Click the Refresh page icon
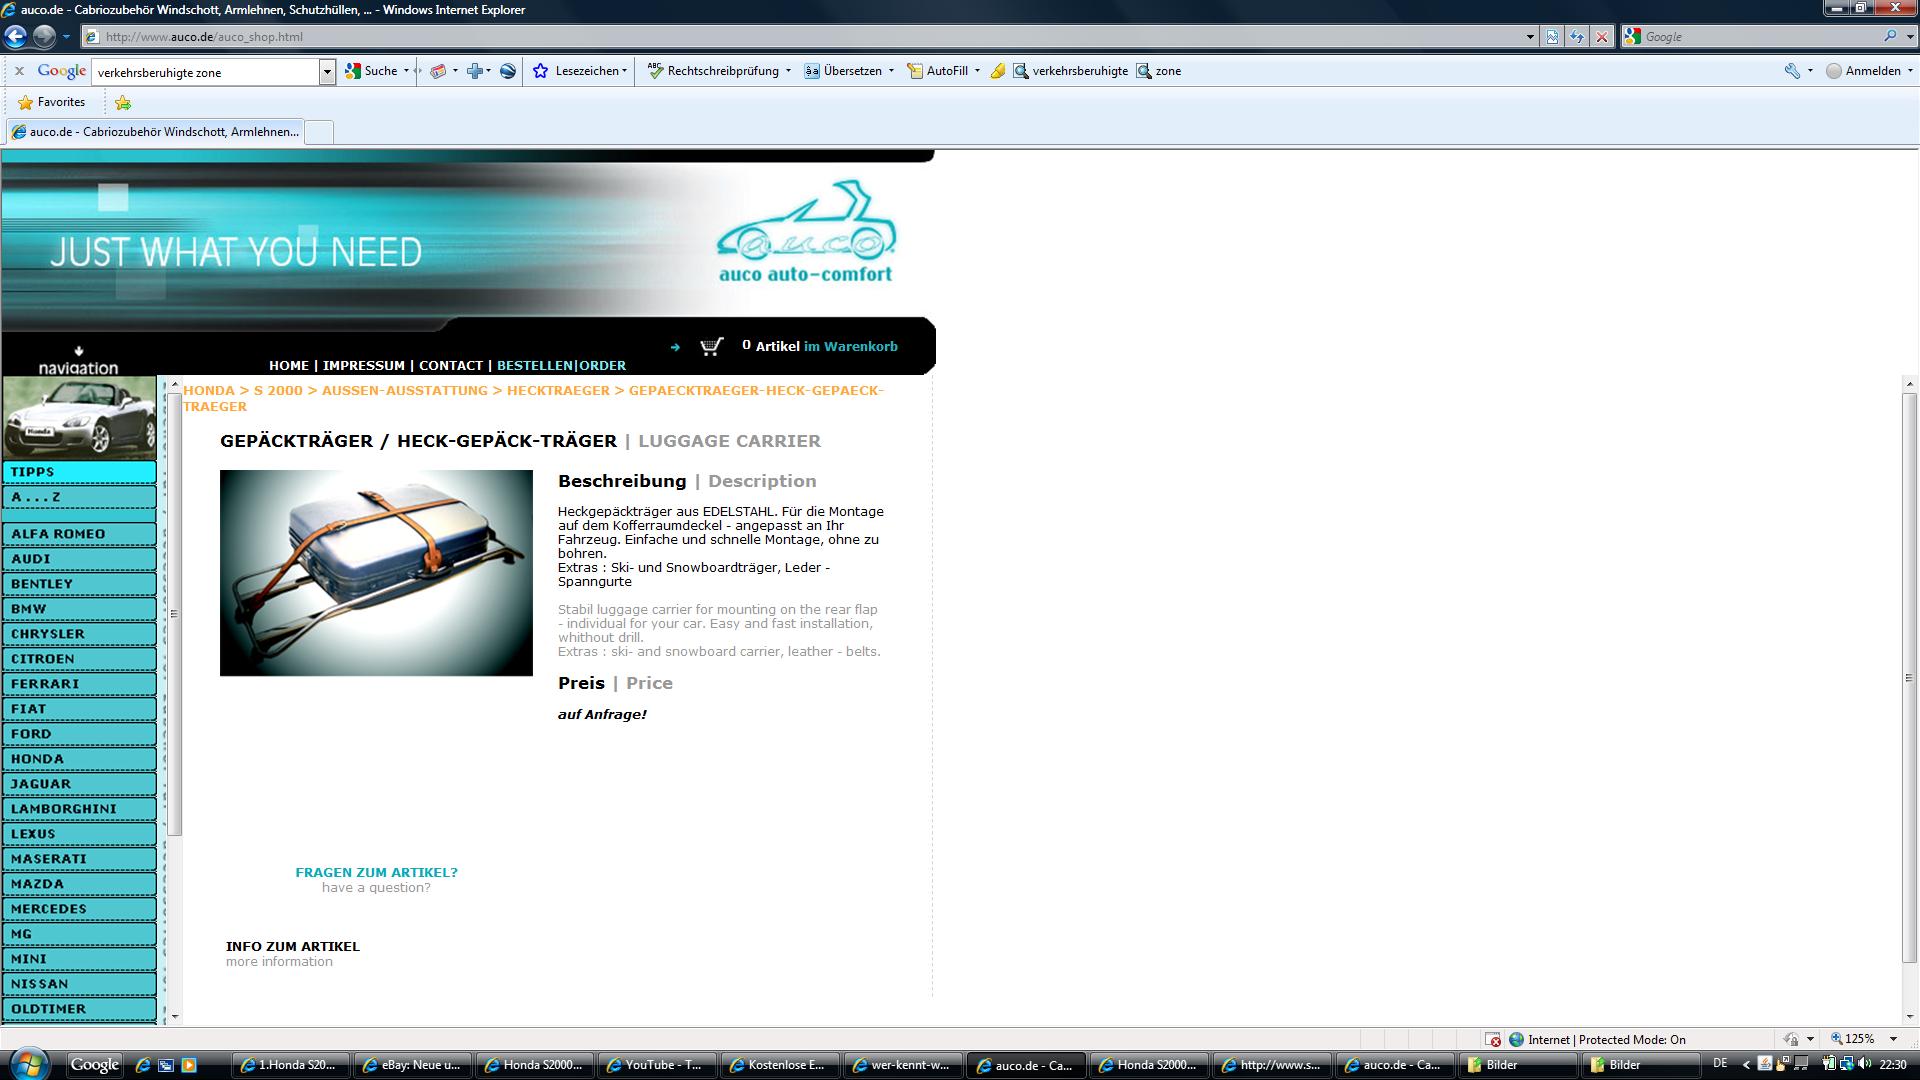 coord(1577,37)
